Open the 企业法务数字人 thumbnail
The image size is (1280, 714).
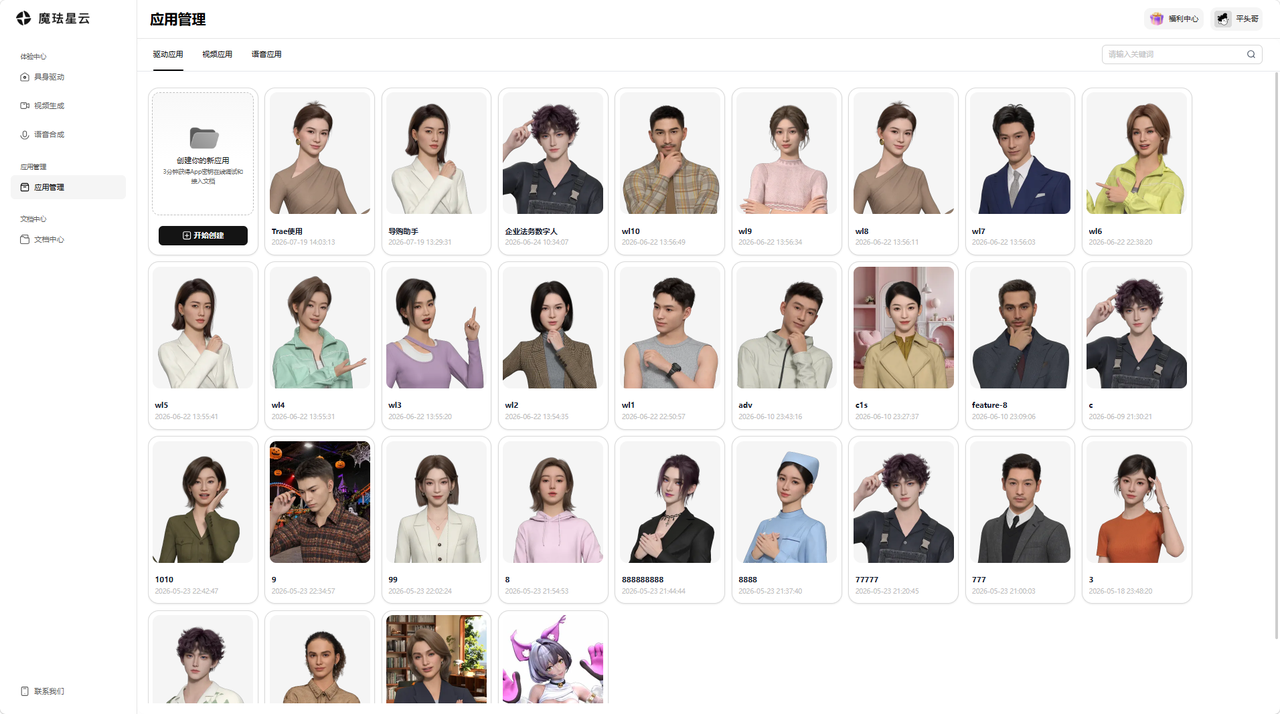[553, 153]
